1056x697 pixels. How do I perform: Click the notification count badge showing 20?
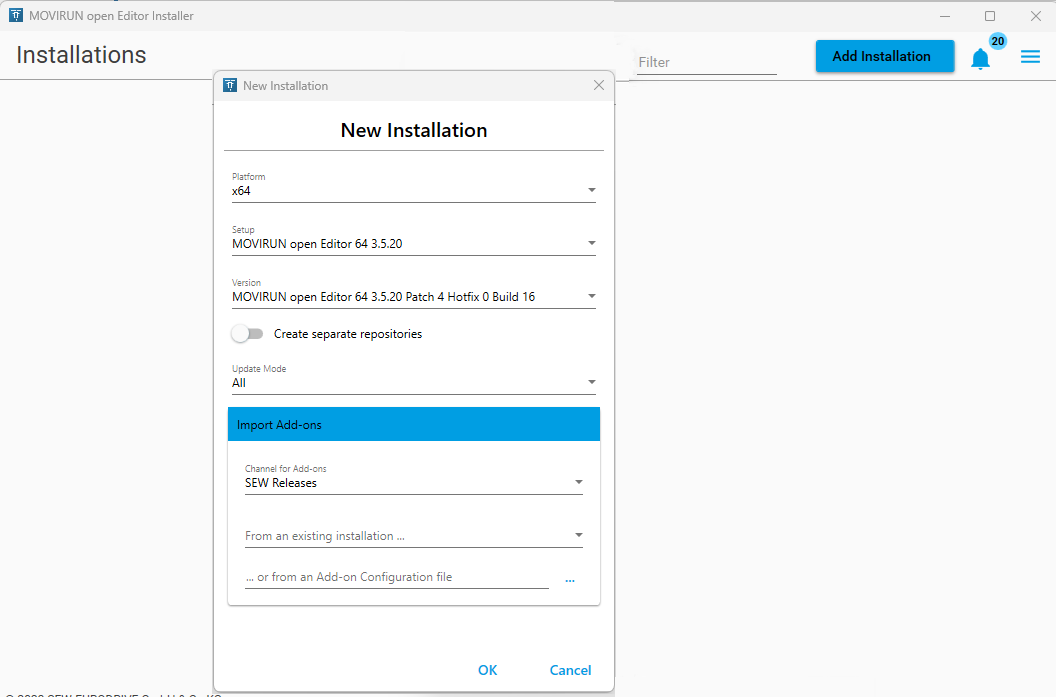click(997, 42)
